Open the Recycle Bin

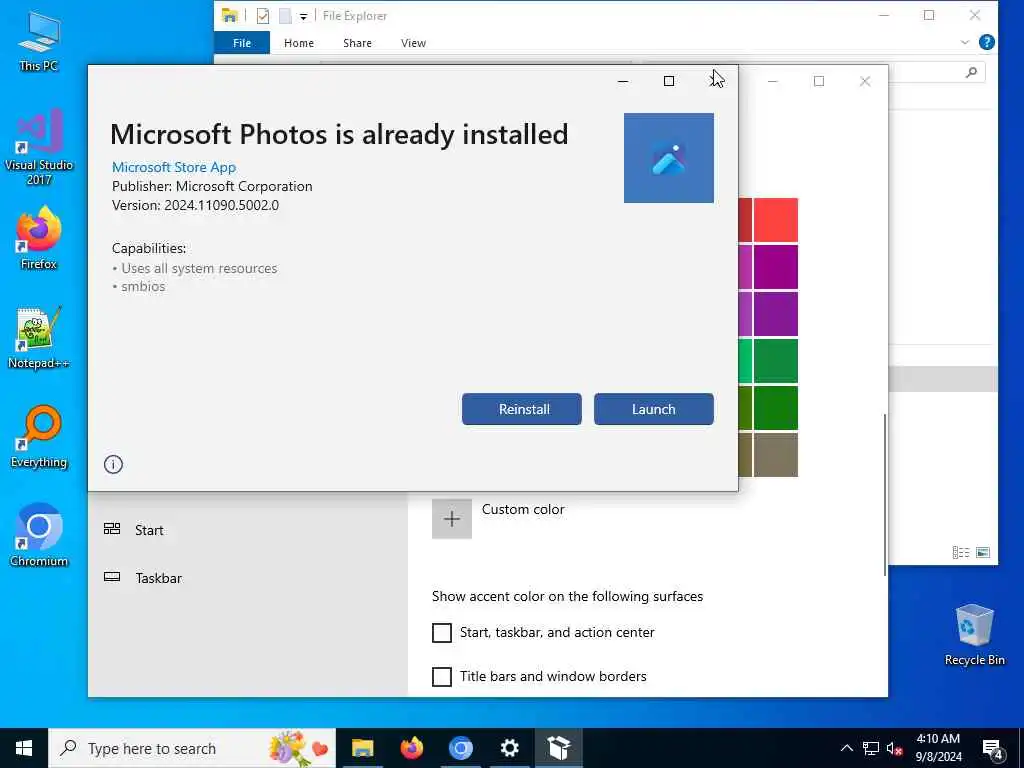tap(974, 634)
